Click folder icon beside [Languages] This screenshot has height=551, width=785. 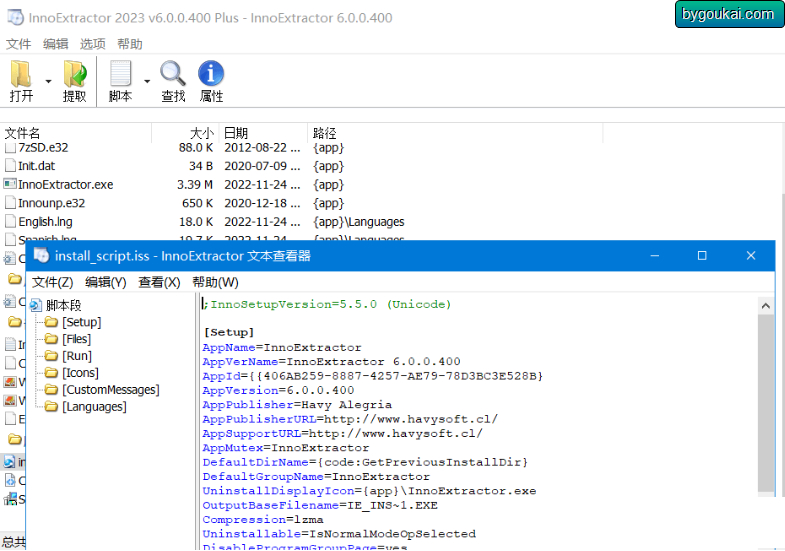[51, 406]
